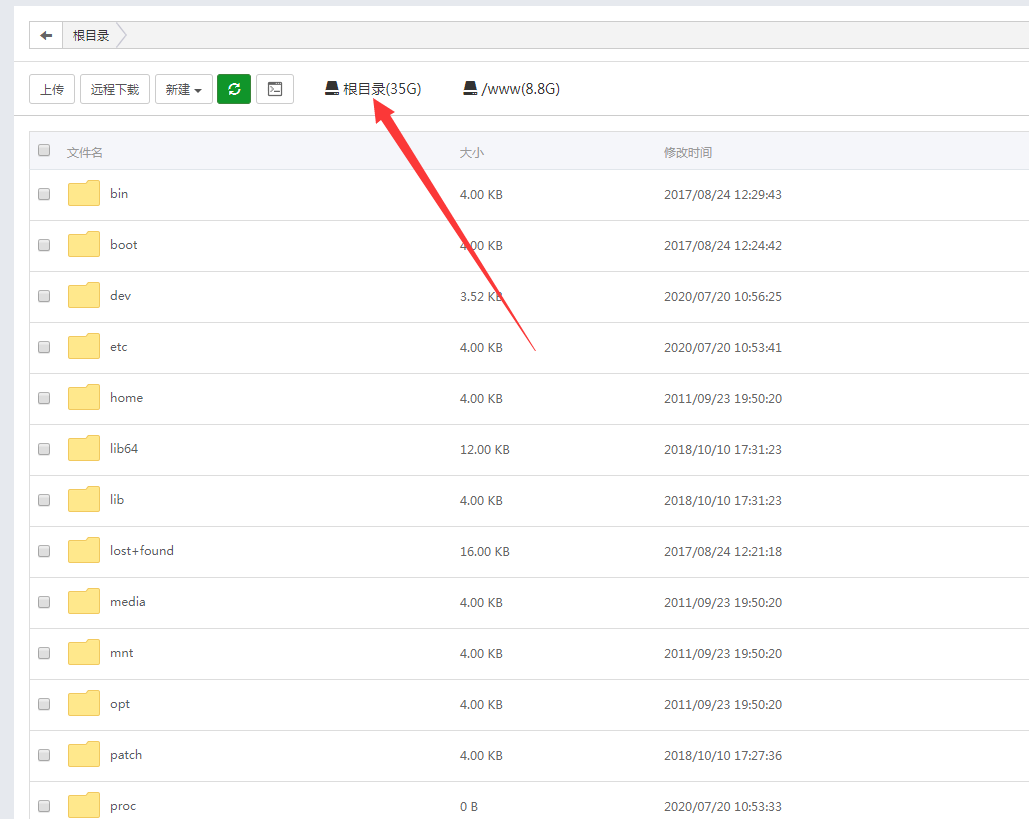The width and height of the screenshot is (1029, 819).
Task: Click the 0 B size of proc
Action: [x=469, y=807]
